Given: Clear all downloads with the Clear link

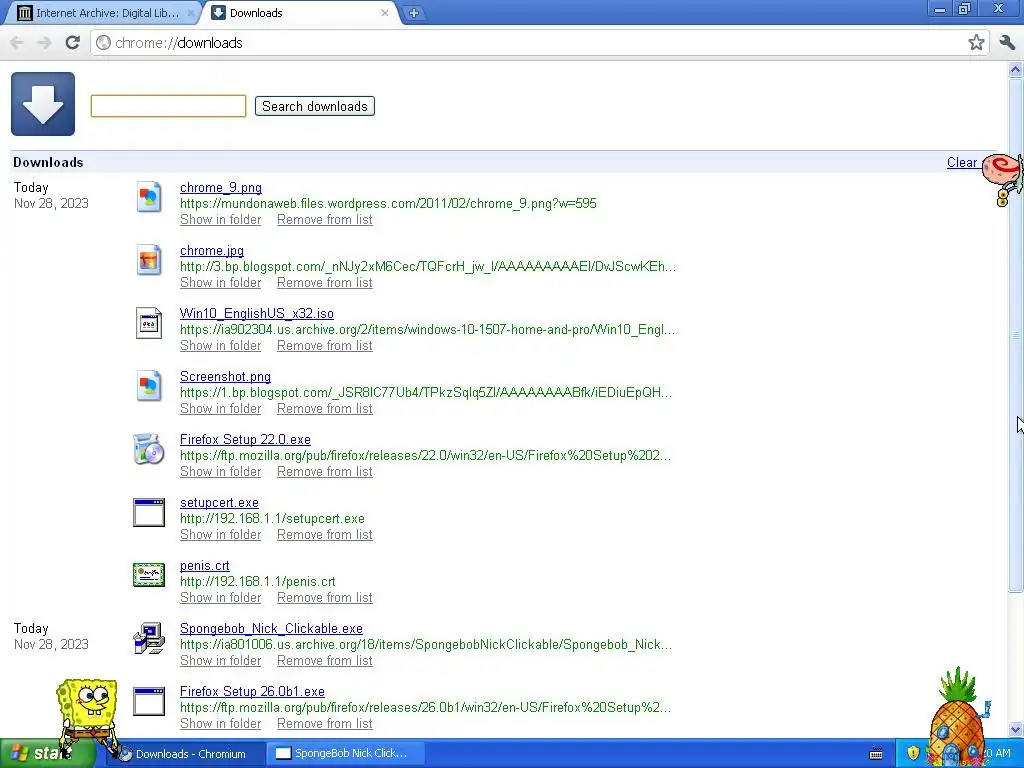Looking at the screenshot, I should (962, 163).
